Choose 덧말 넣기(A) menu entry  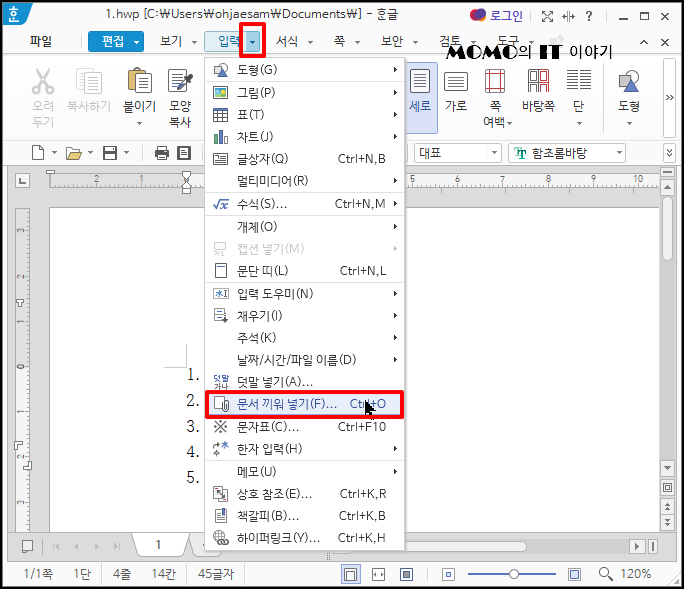tap(304, 382)
